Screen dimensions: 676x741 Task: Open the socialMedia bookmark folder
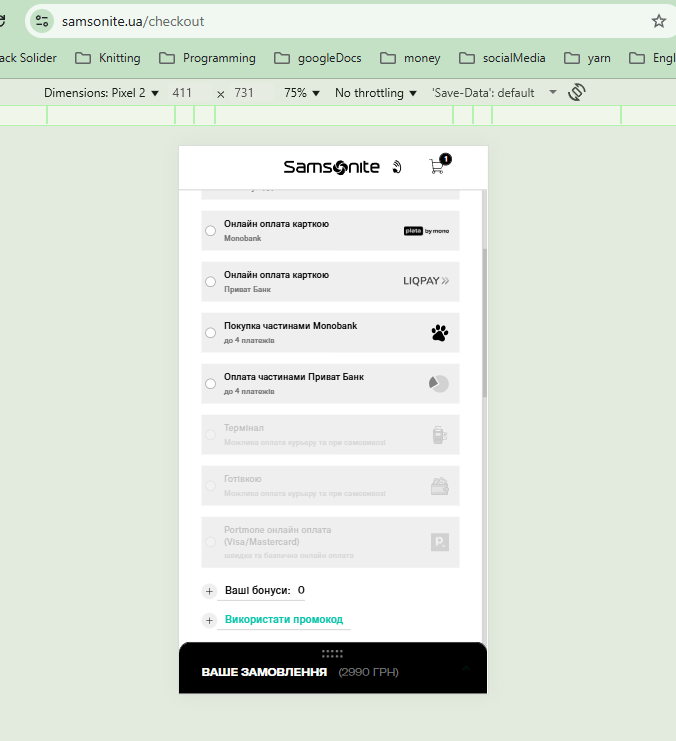(x=502, y=58)
